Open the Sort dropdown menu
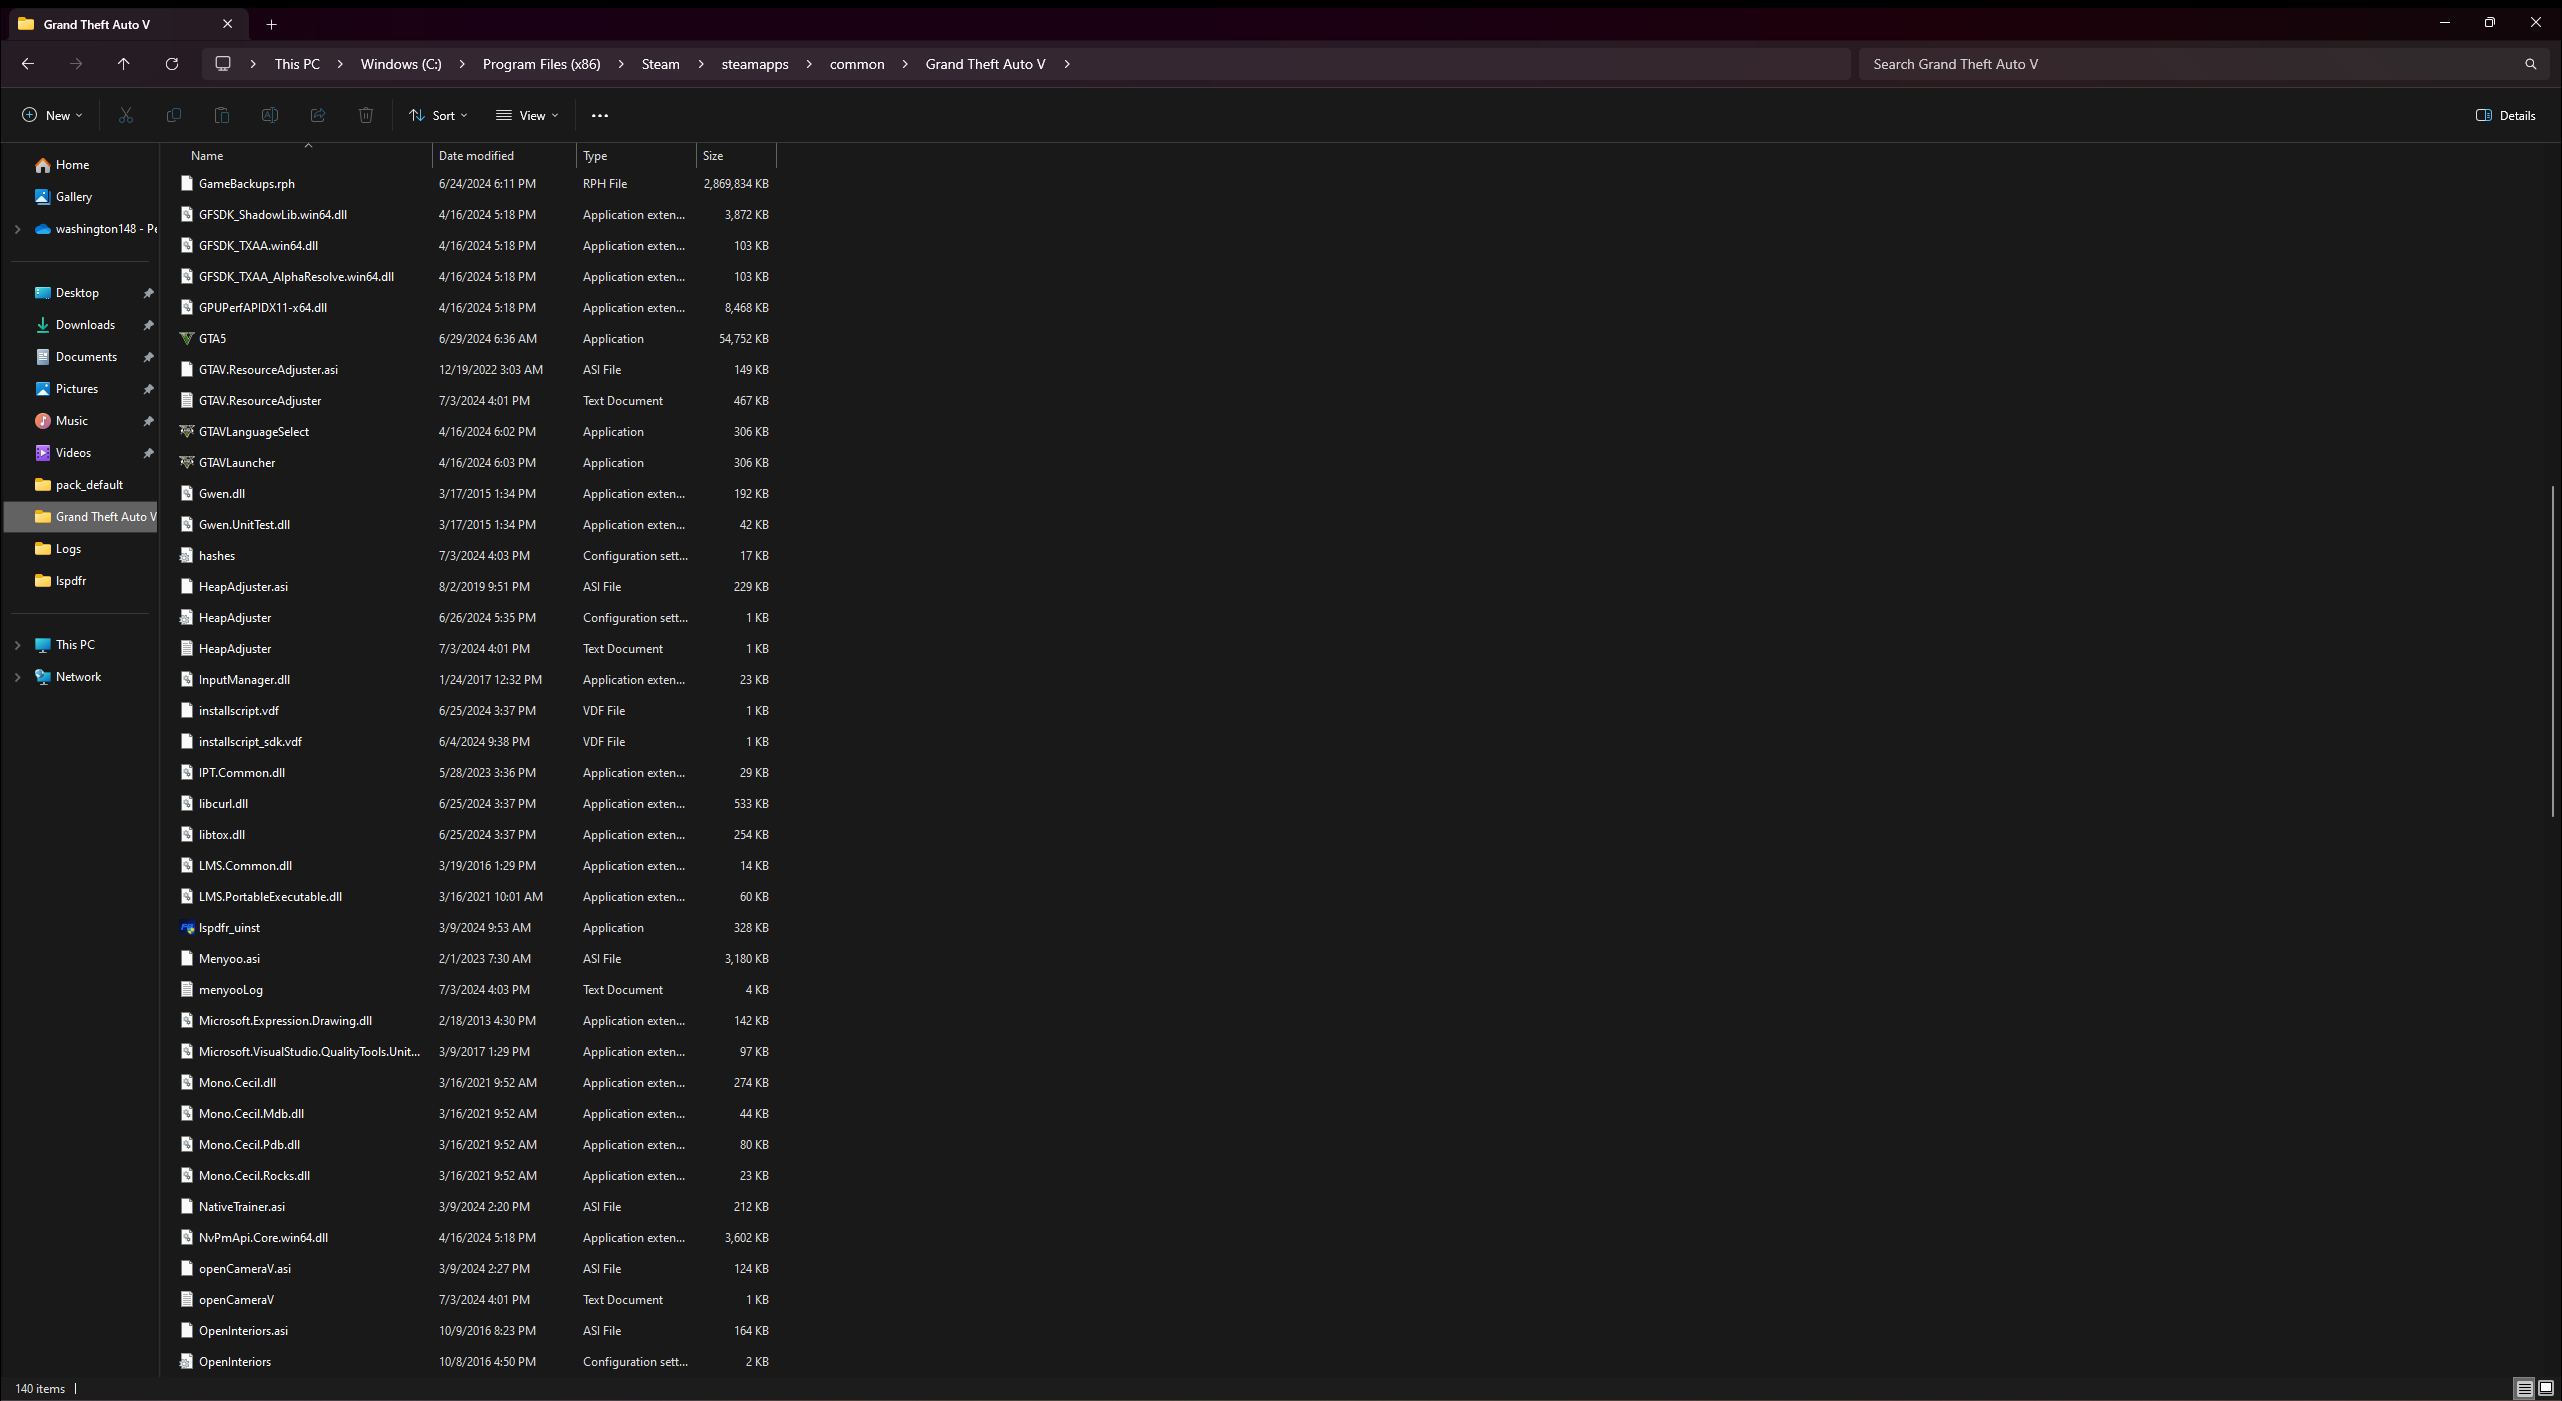This screenshot has height=1401, width=2562. point(438,116)
